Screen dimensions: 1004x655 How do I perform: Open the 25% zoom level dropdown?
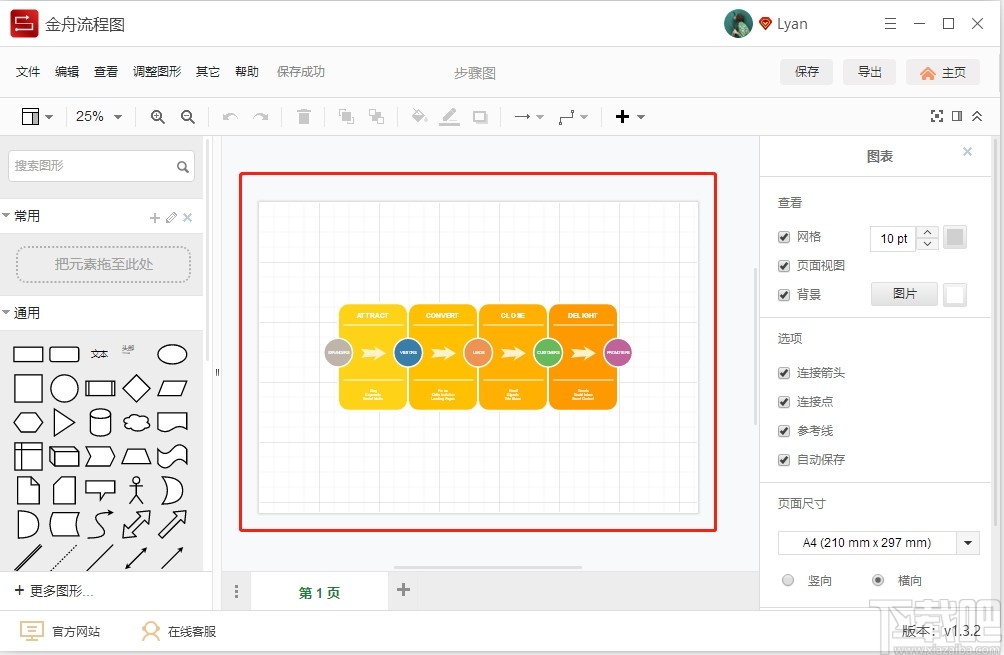point(98,116)
